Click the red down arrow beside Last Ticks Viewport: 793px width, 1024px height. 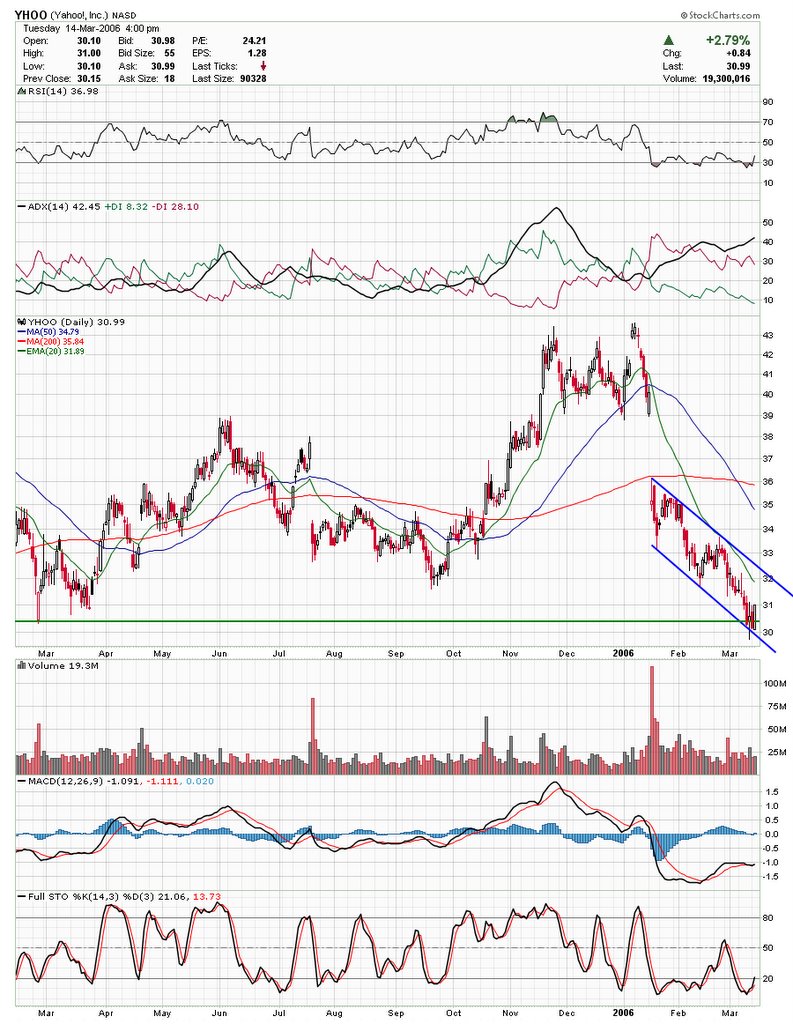(263, 66)
